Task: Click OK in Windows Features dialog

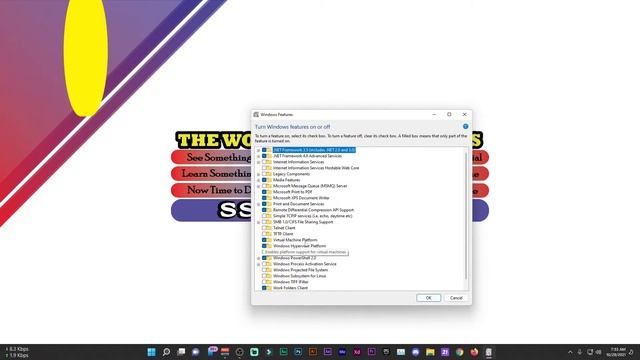Action: [429, 298]
